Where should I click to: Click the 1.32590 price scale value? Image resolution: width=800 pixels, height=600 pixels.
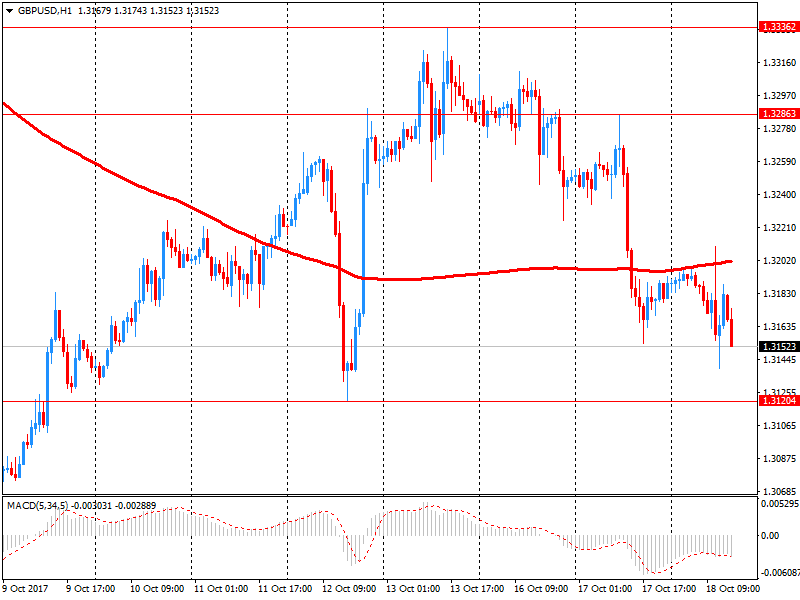780,162
